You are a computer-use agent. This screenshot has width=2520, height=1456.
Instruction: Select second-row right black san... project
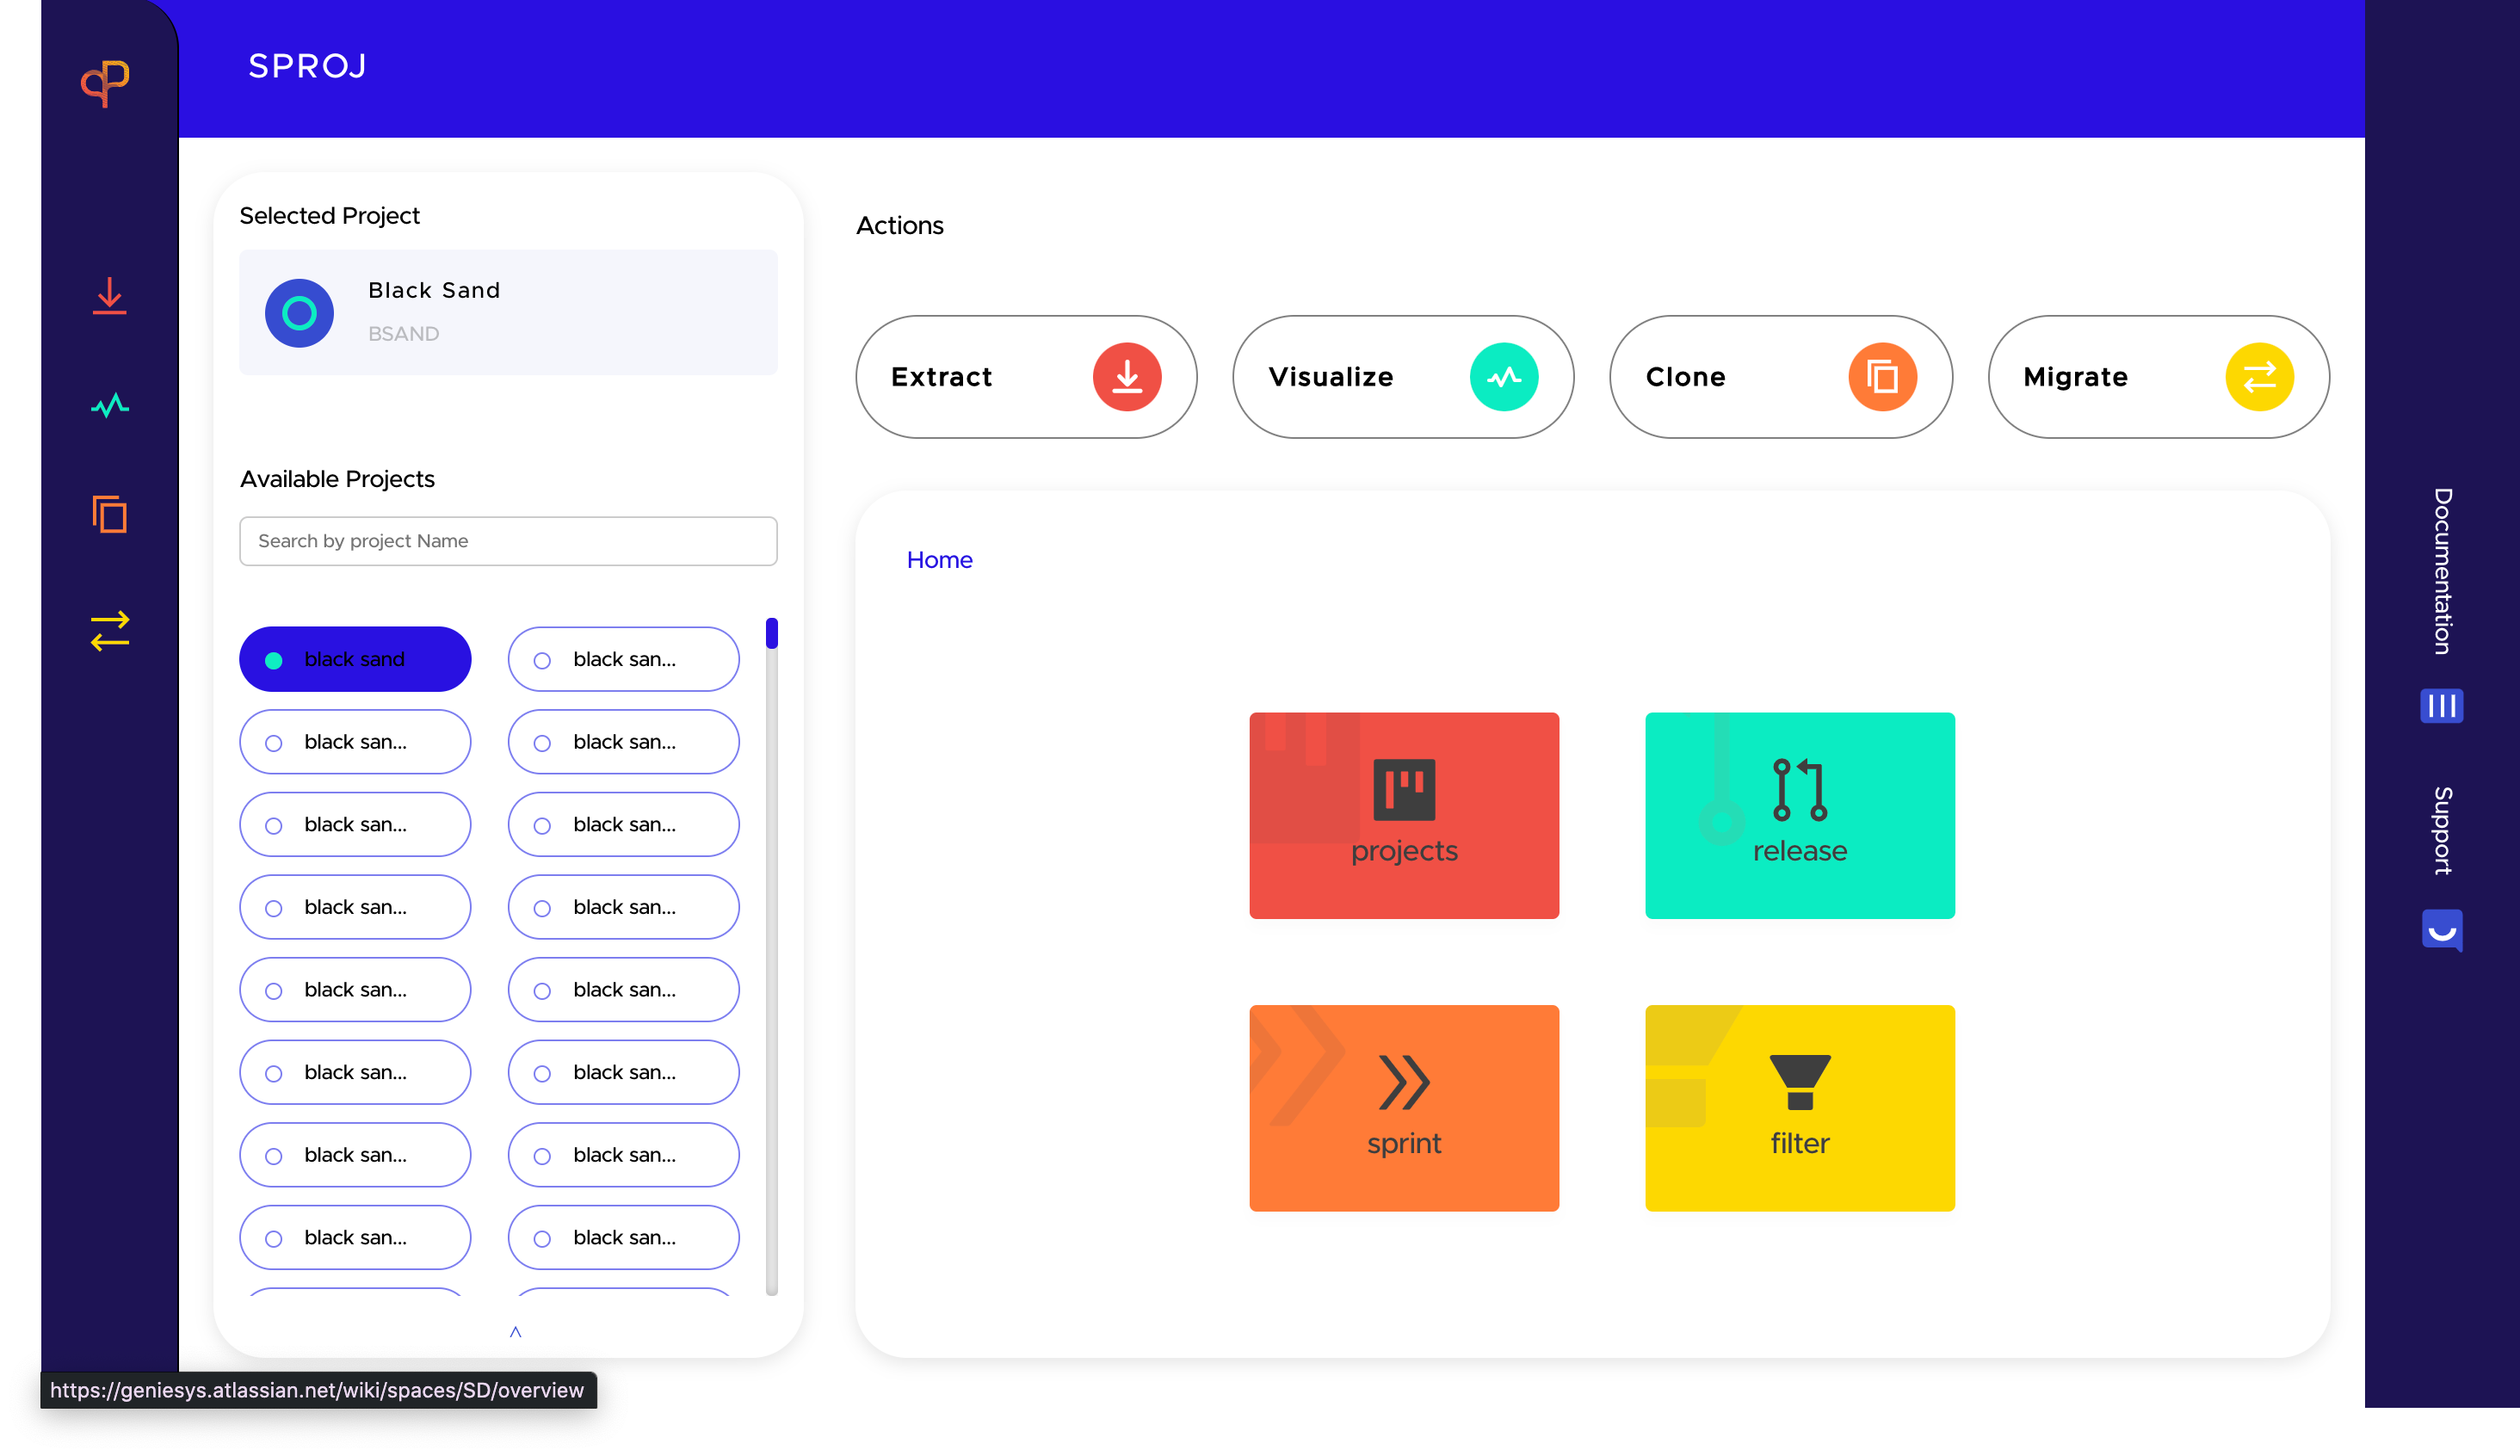pos(624,742)
